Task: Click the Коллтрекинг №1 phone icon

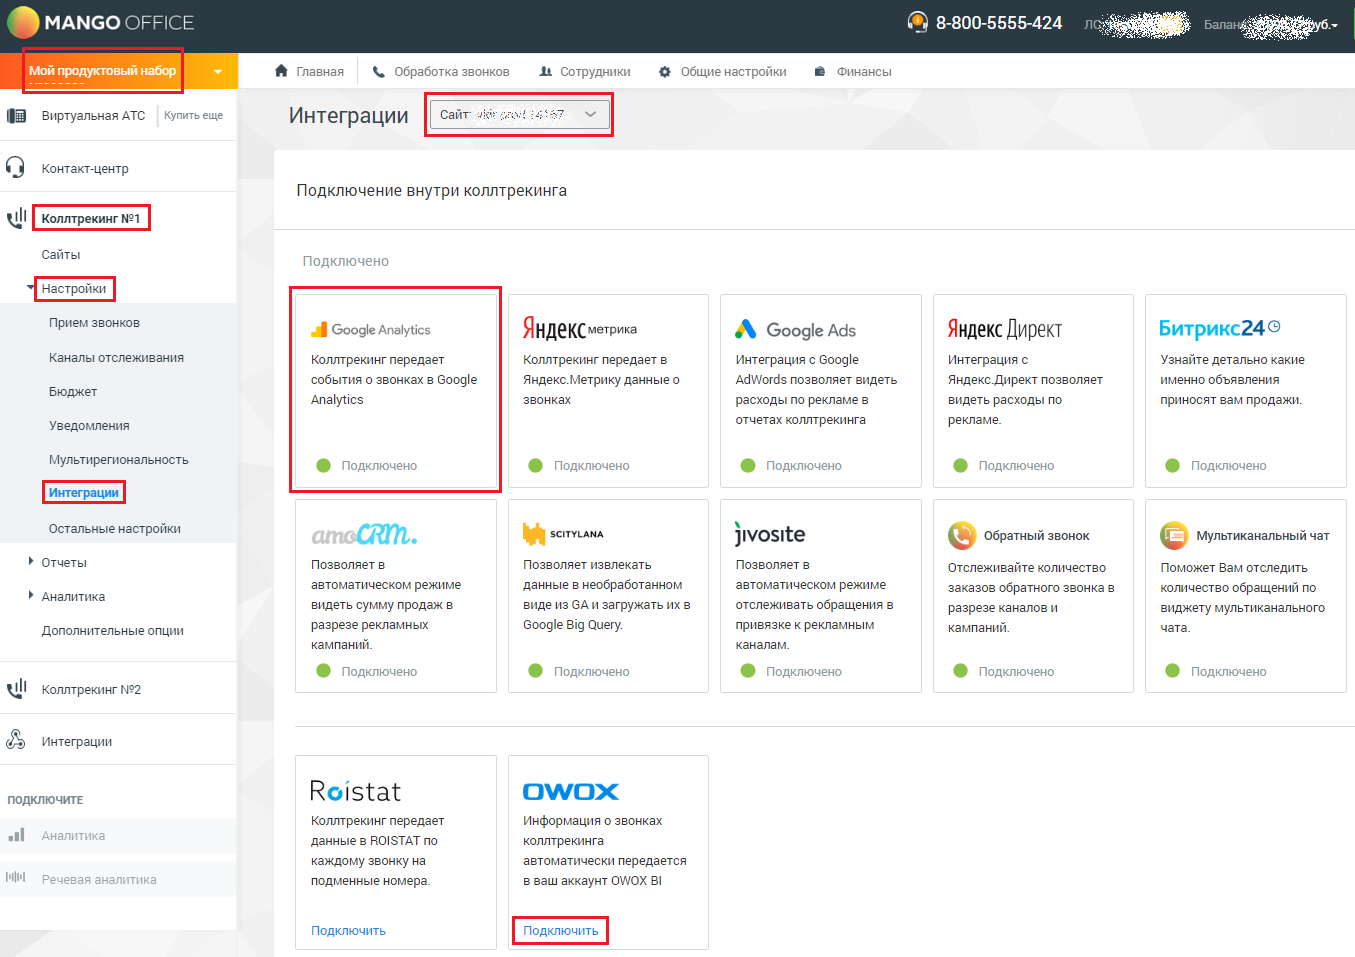Action: (16, 218)
